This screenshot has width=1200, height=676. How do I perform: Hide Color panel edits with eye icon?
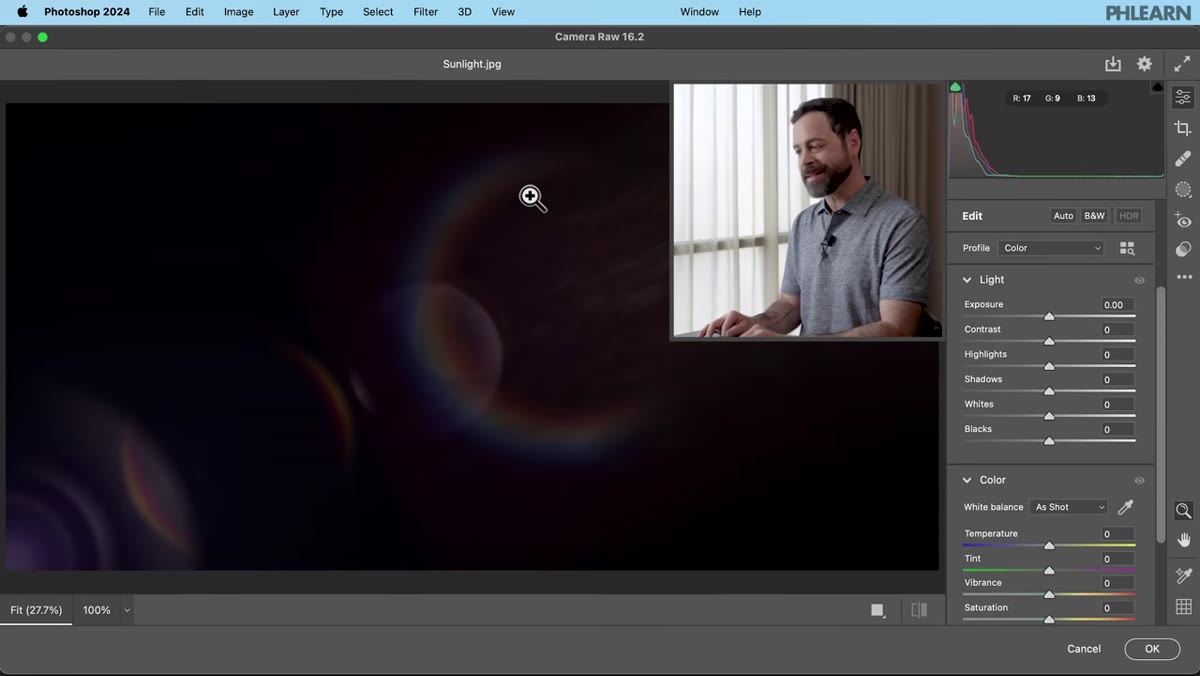click(x=1139, y=480)
